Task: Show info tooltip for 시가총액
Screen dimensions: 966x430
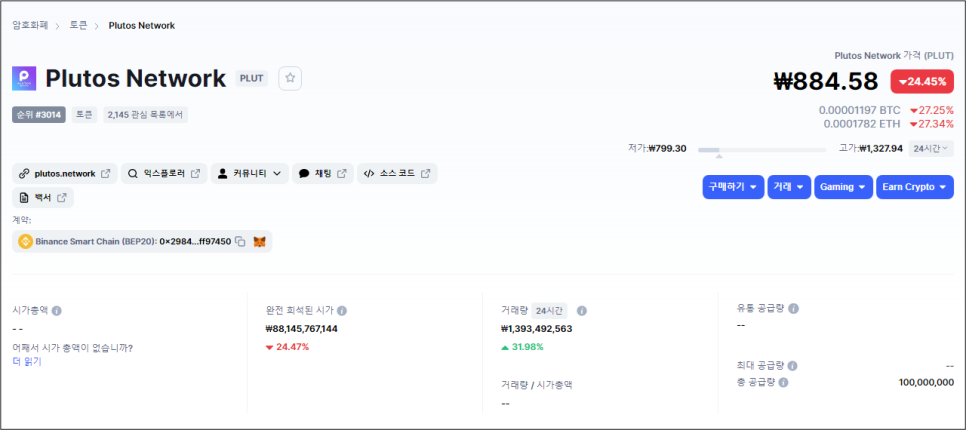Action: 57,310
